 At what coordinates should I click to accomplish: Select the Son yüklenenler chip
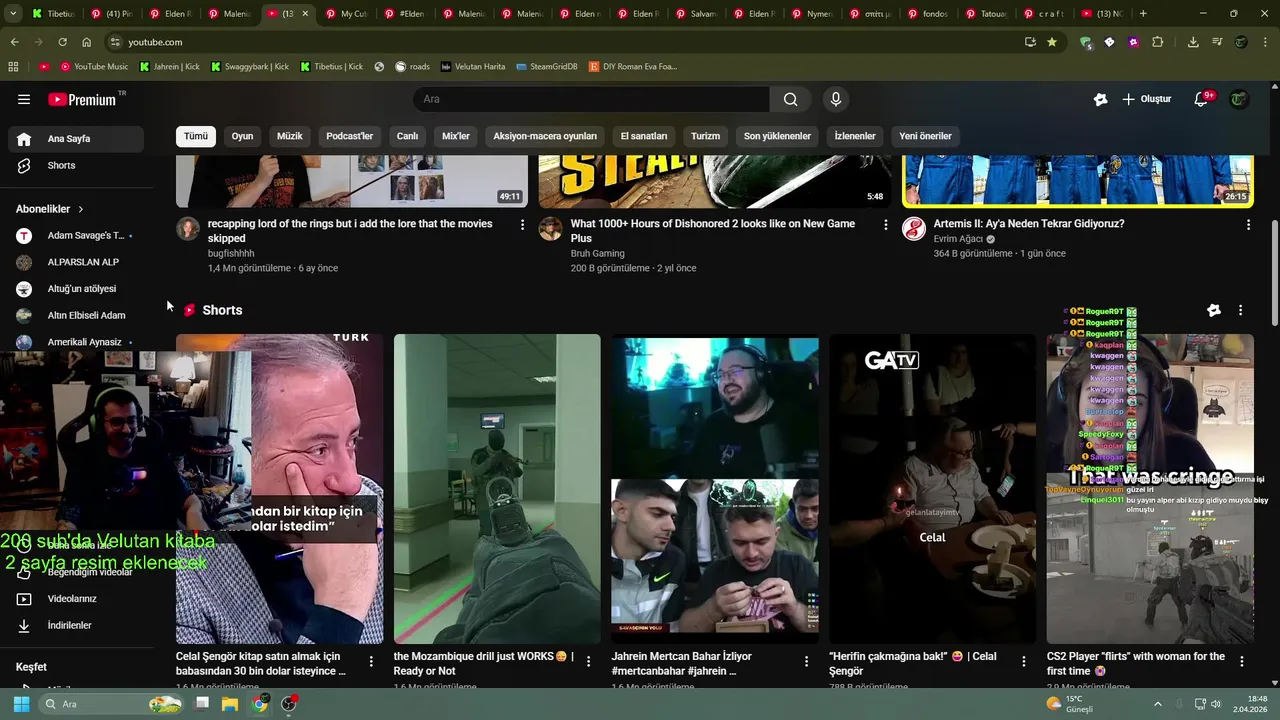pyautogui.click(x=777, y=136)
